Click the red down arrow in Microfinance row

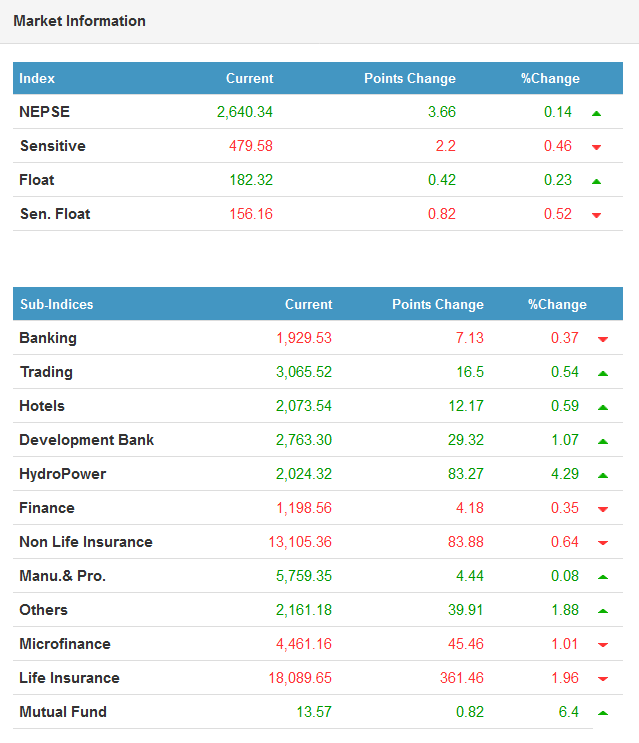[603, 645]
